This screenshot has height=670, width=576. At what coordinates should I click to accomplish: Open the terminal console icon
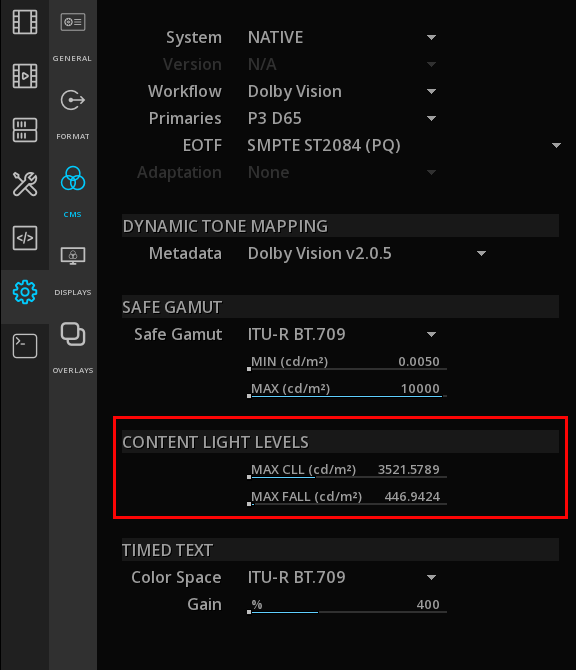point(25,346)
